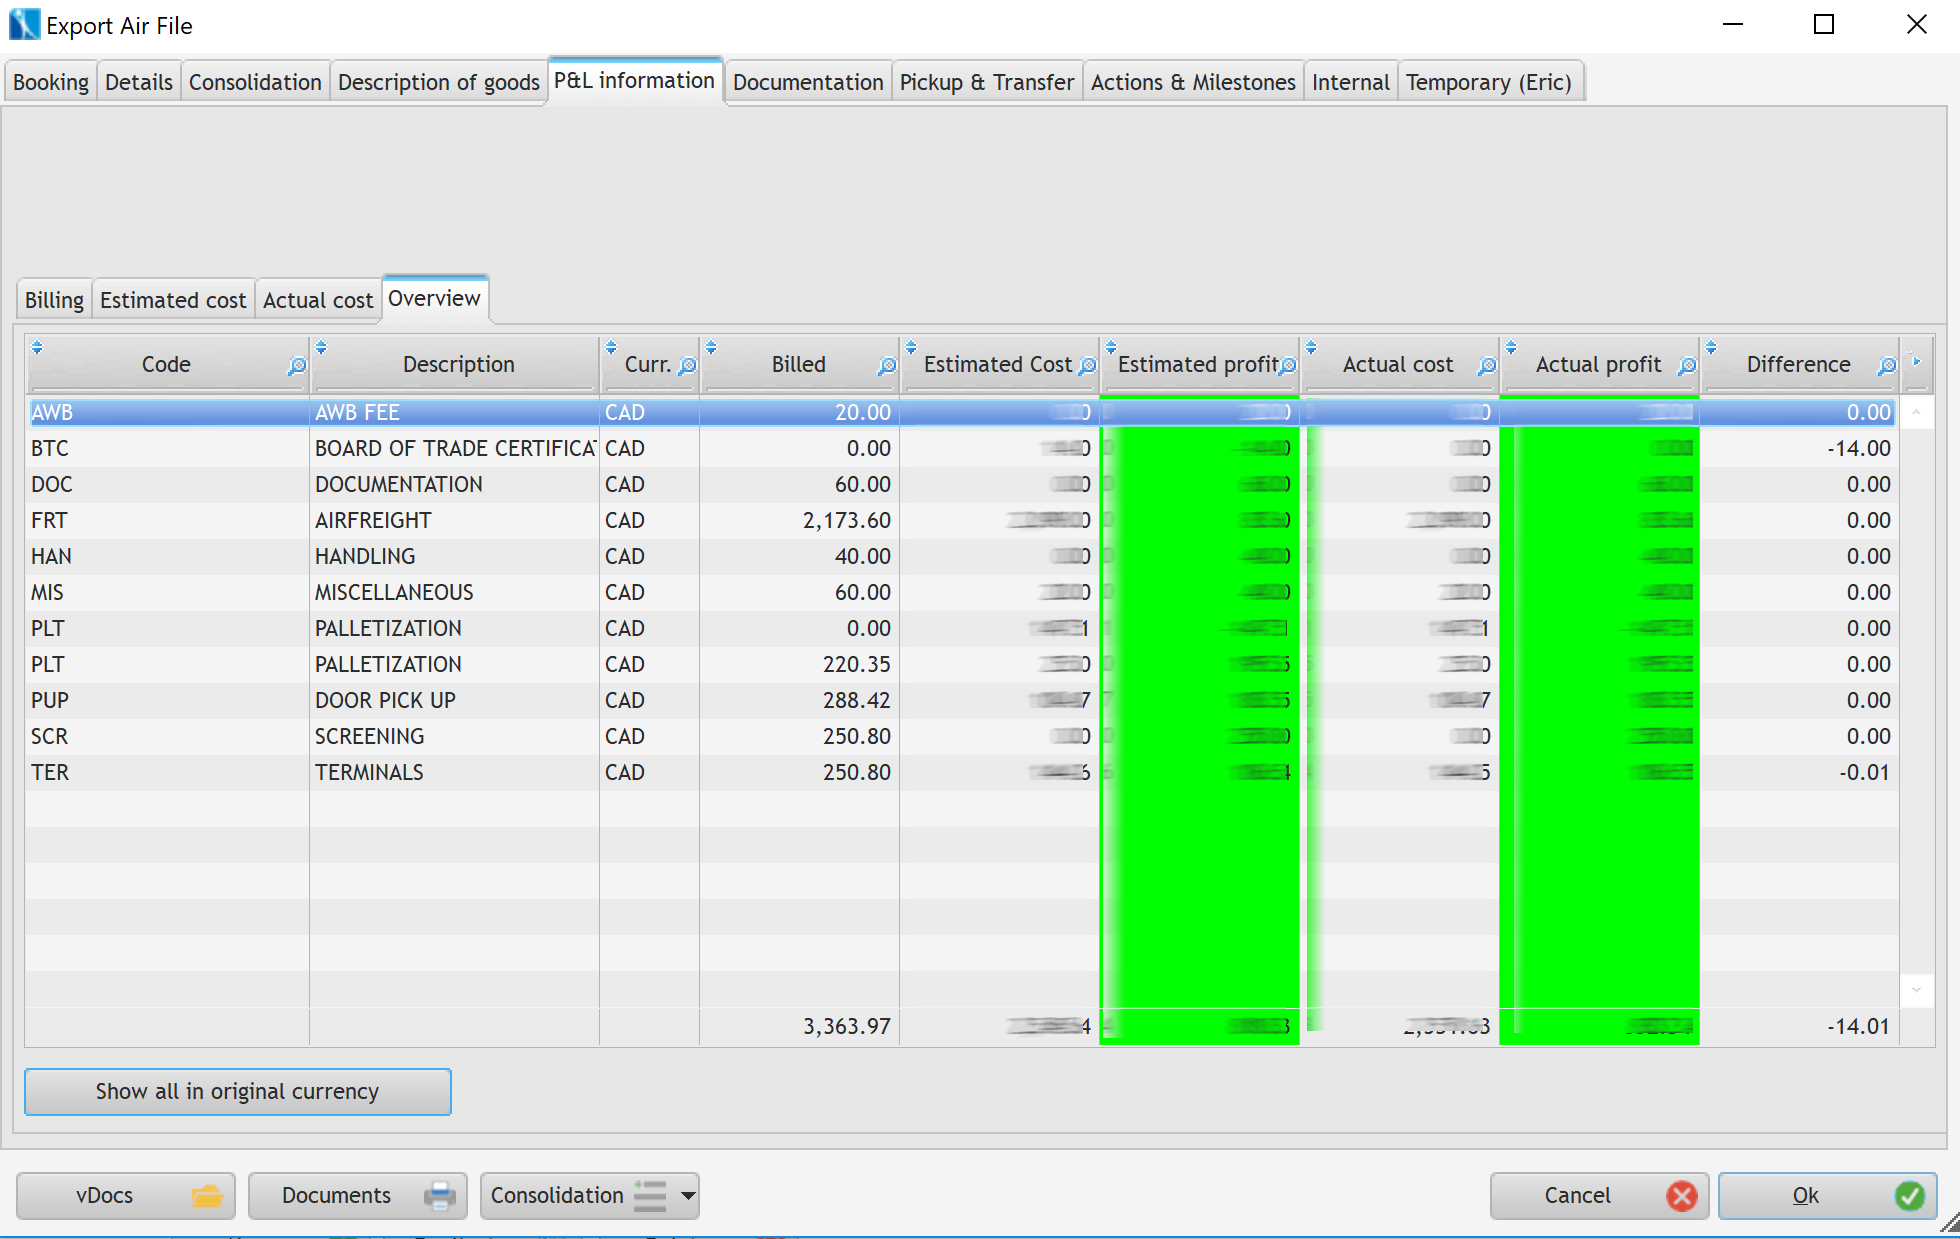Open vDocs folder button
This screenshot has height=1239, width=1960.
pos(125,1195)
